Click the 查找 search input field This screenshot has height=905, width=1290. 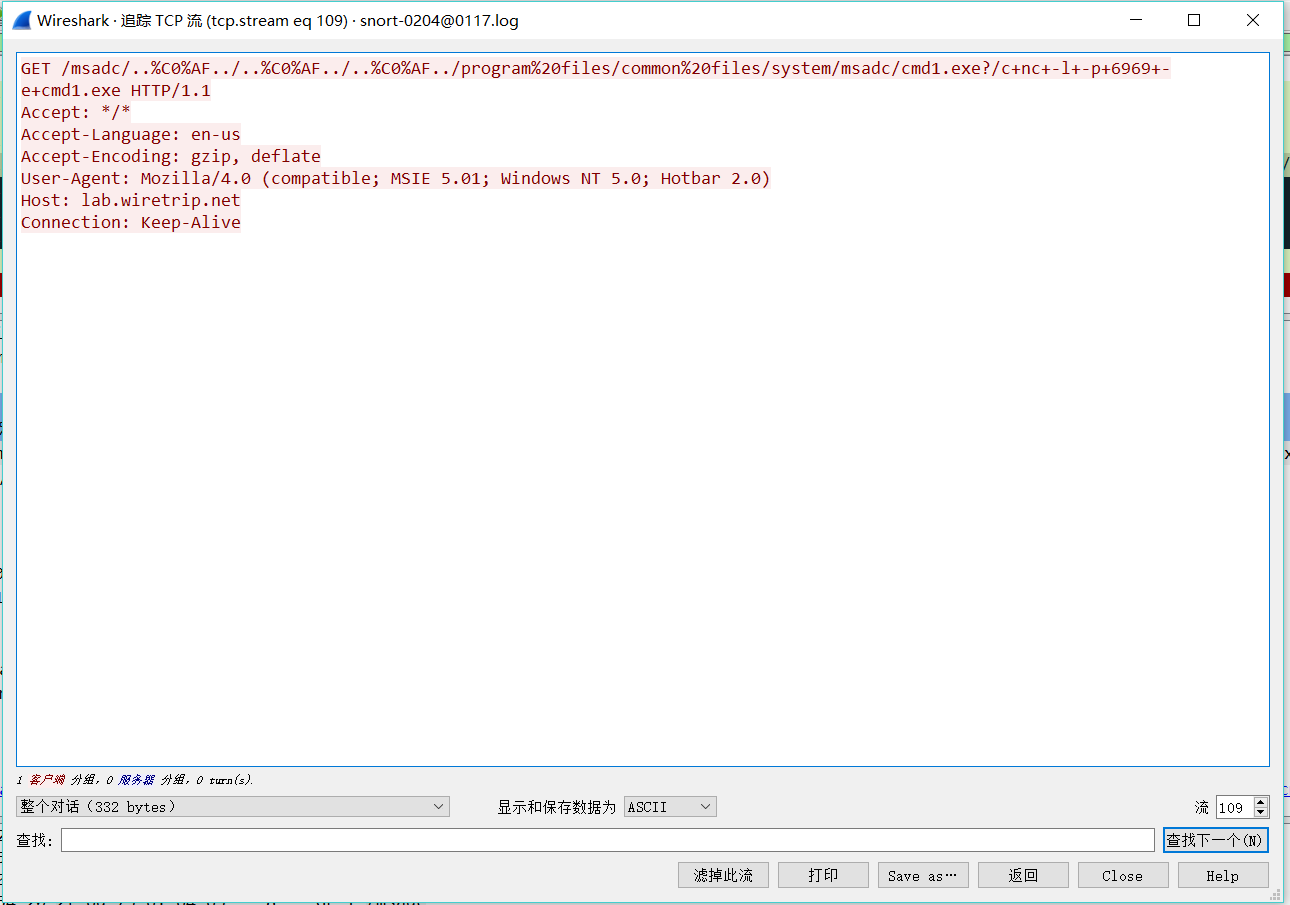pos(607,840)
